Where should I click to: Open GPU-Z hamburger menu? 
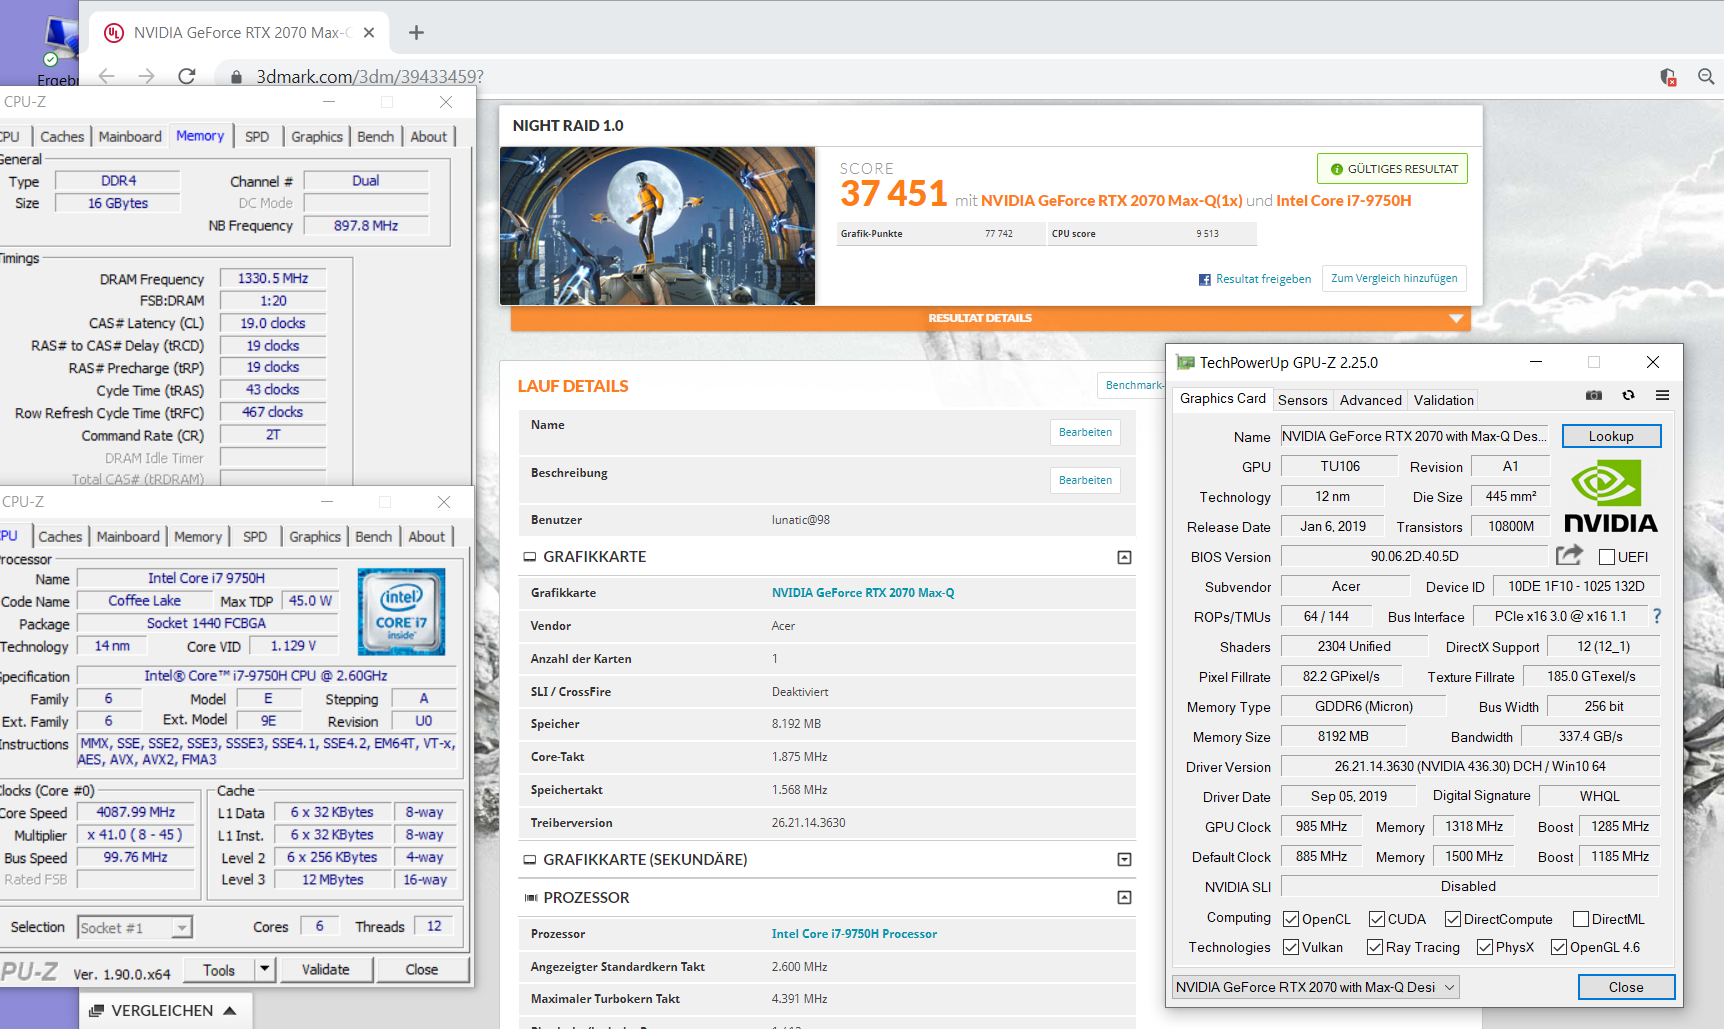(x=1662, y=396)
